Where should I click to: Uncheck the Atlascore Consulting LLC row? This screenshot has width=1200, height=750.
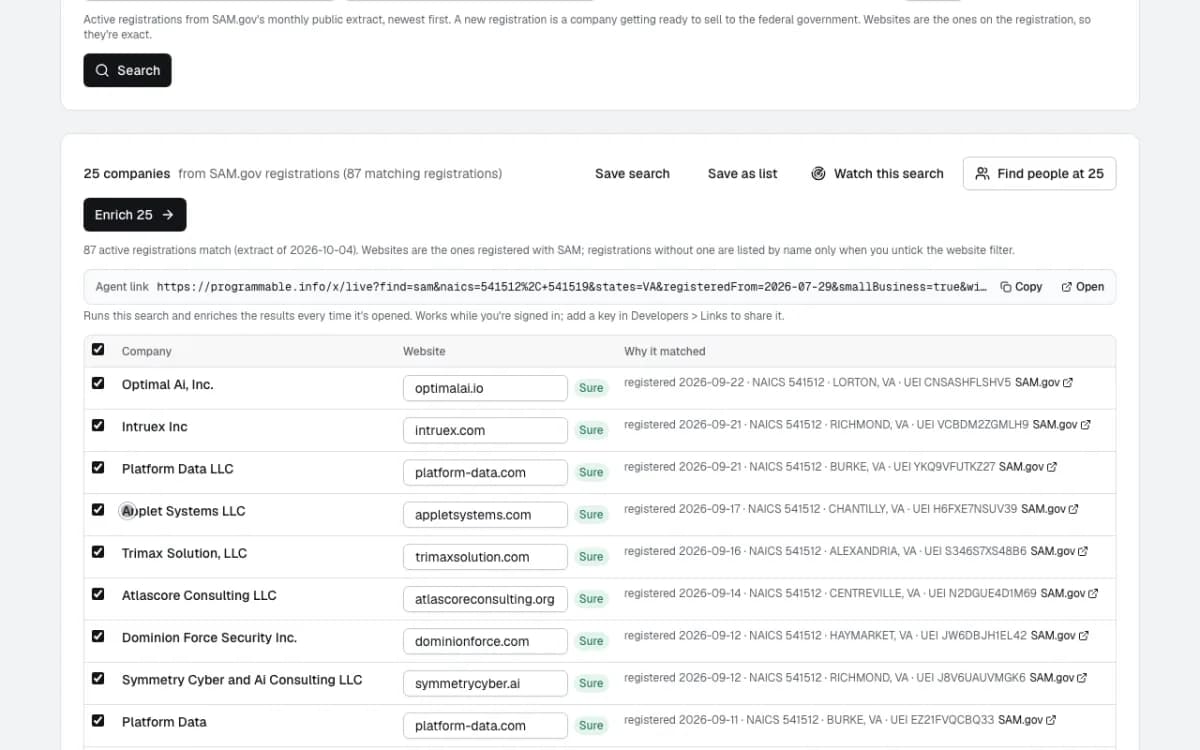[x=98, y=593]
